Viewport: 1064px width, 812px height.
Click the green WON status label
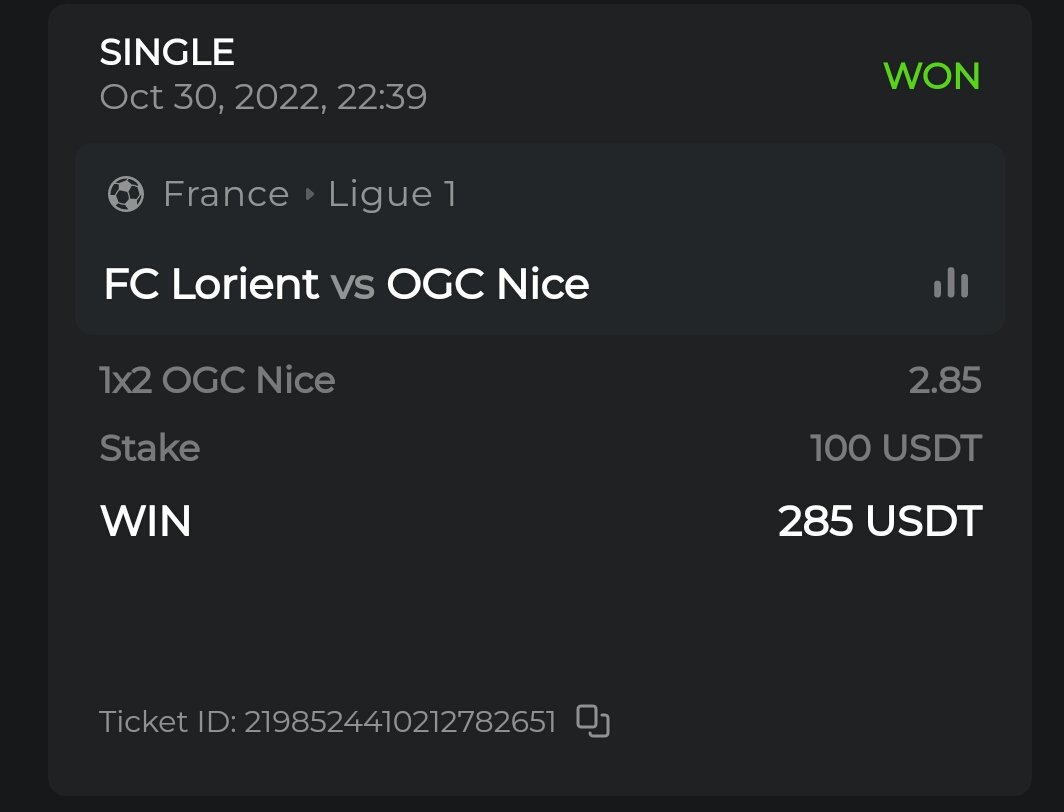coord(931,76)
